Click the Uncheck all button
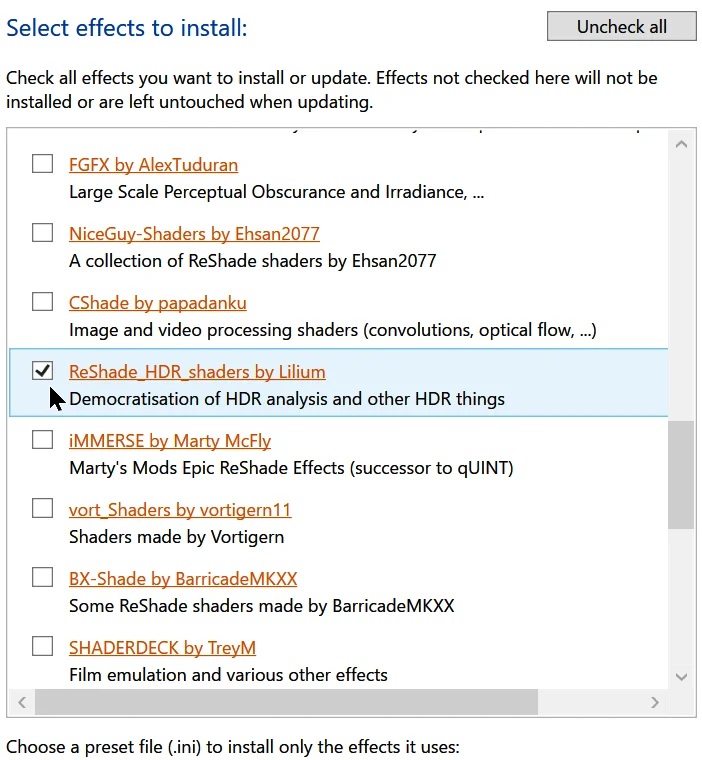Image resolution: width=702 pixels, height=760 pixels. tap(622, 26)
